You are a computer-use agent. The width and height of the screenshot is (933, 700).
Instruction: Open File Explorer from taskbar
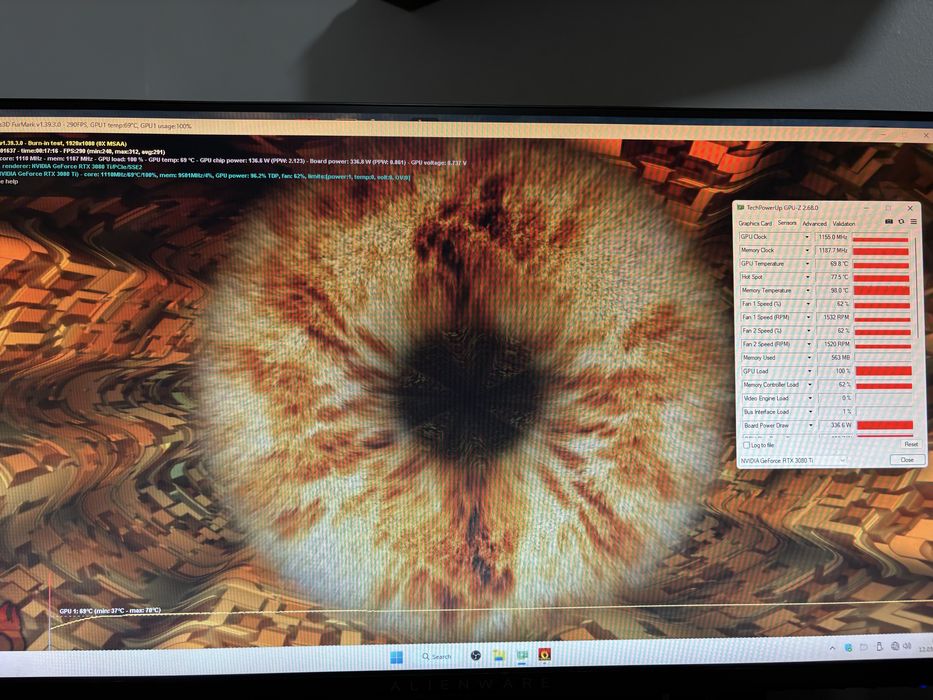499,656
